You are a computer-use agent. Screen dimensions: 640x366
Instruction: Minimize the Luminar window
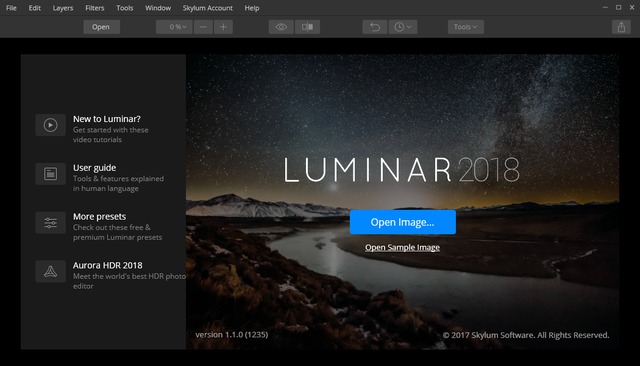coord(605,7)
